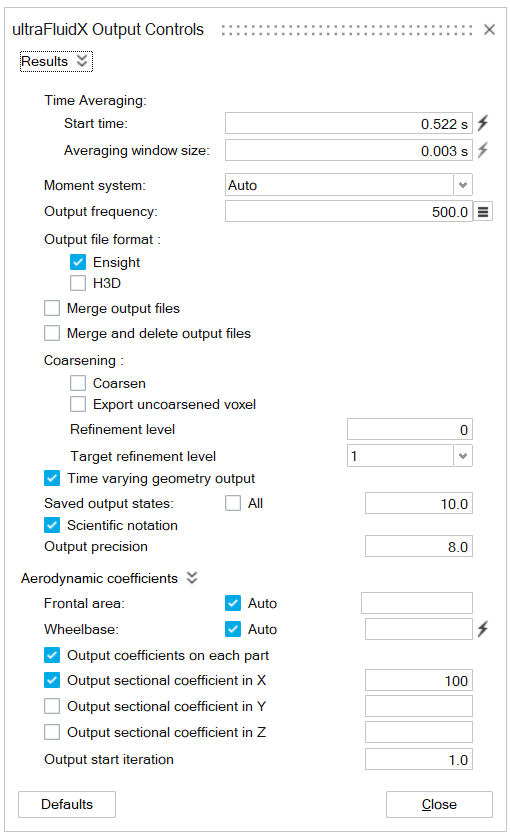510x837 pixels.
Task: Grab the dotted panel drag handle
Action: 347,30
